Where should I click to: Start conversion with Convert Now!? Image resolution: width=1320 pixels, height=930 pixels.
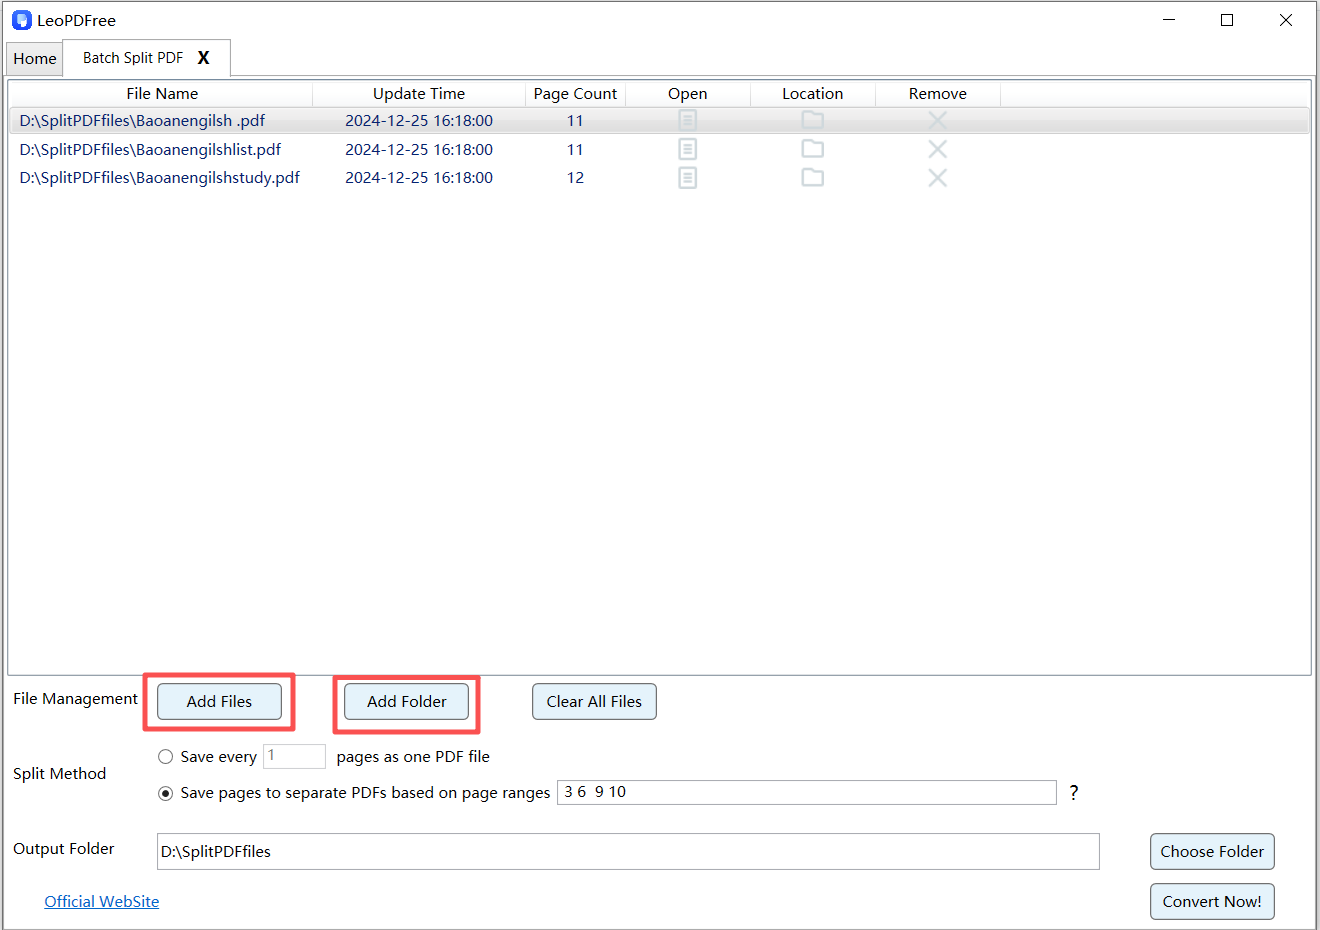tap(1212, 901)
